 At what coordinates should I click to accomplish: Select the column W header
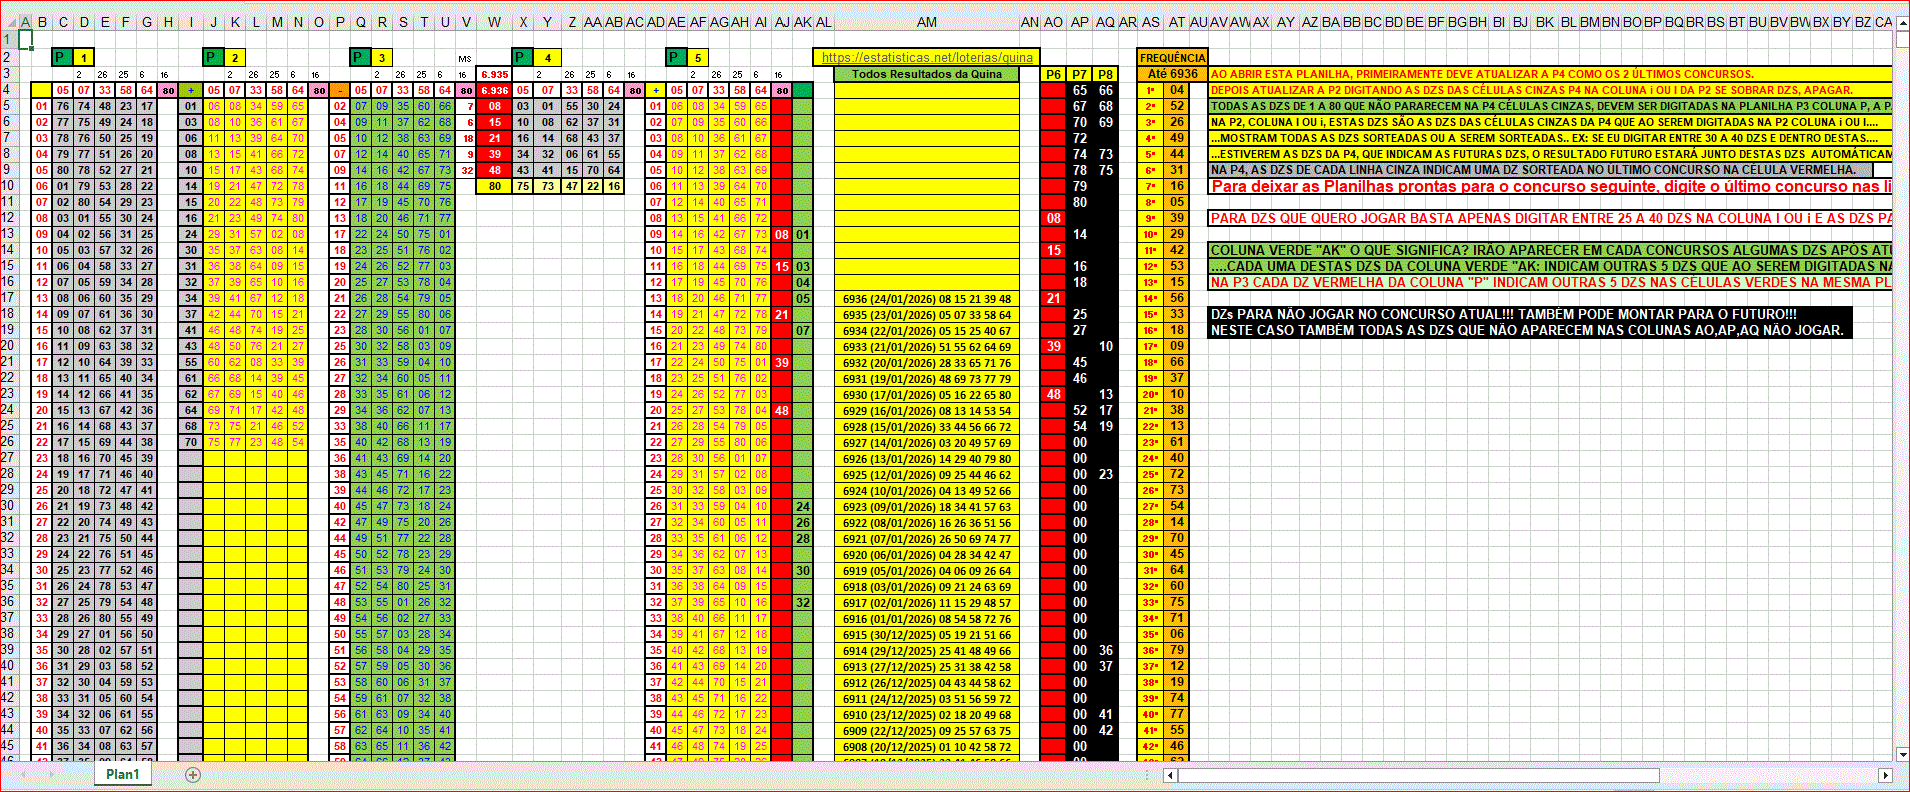click(494, 22)
